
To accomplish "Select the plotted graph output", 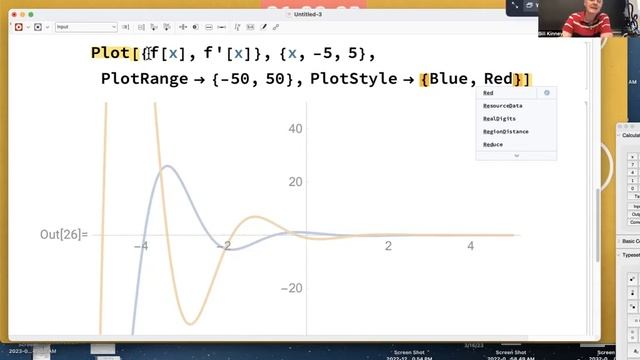I will point(306,218).
